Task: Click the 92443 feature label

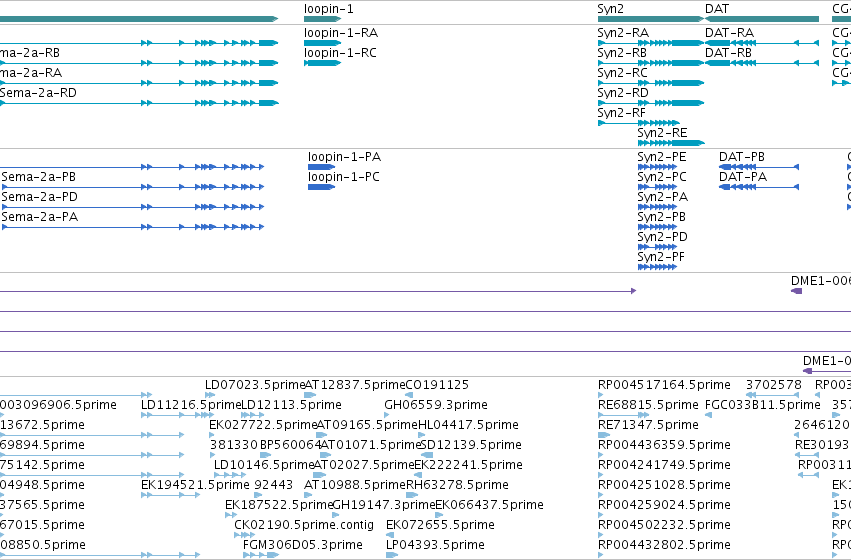Action: click(274, 485)
